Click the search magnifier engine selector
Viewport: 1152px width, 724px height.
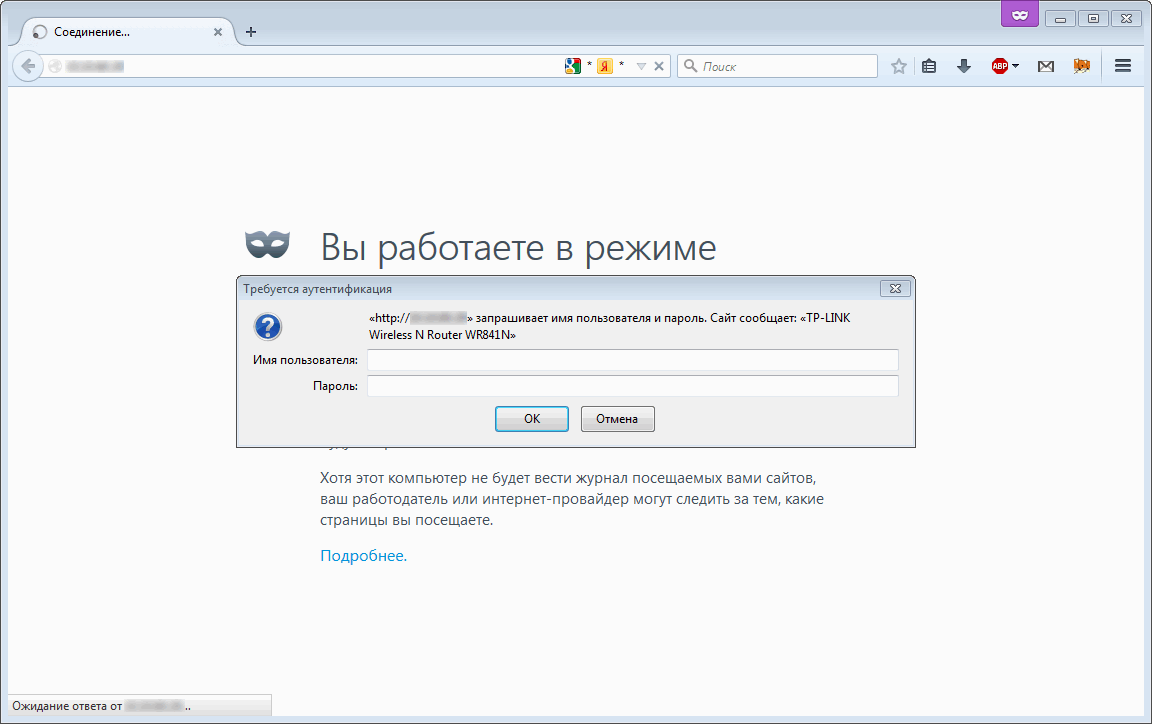coord(690,66)
